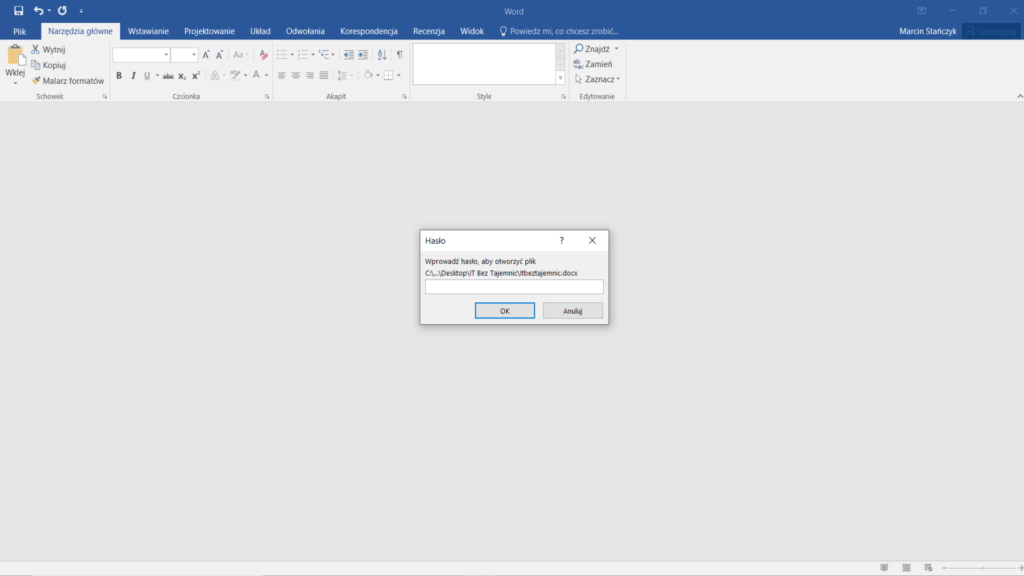
Task: Click the Wklej paste clipboard icon
Action: coord(15,56)
